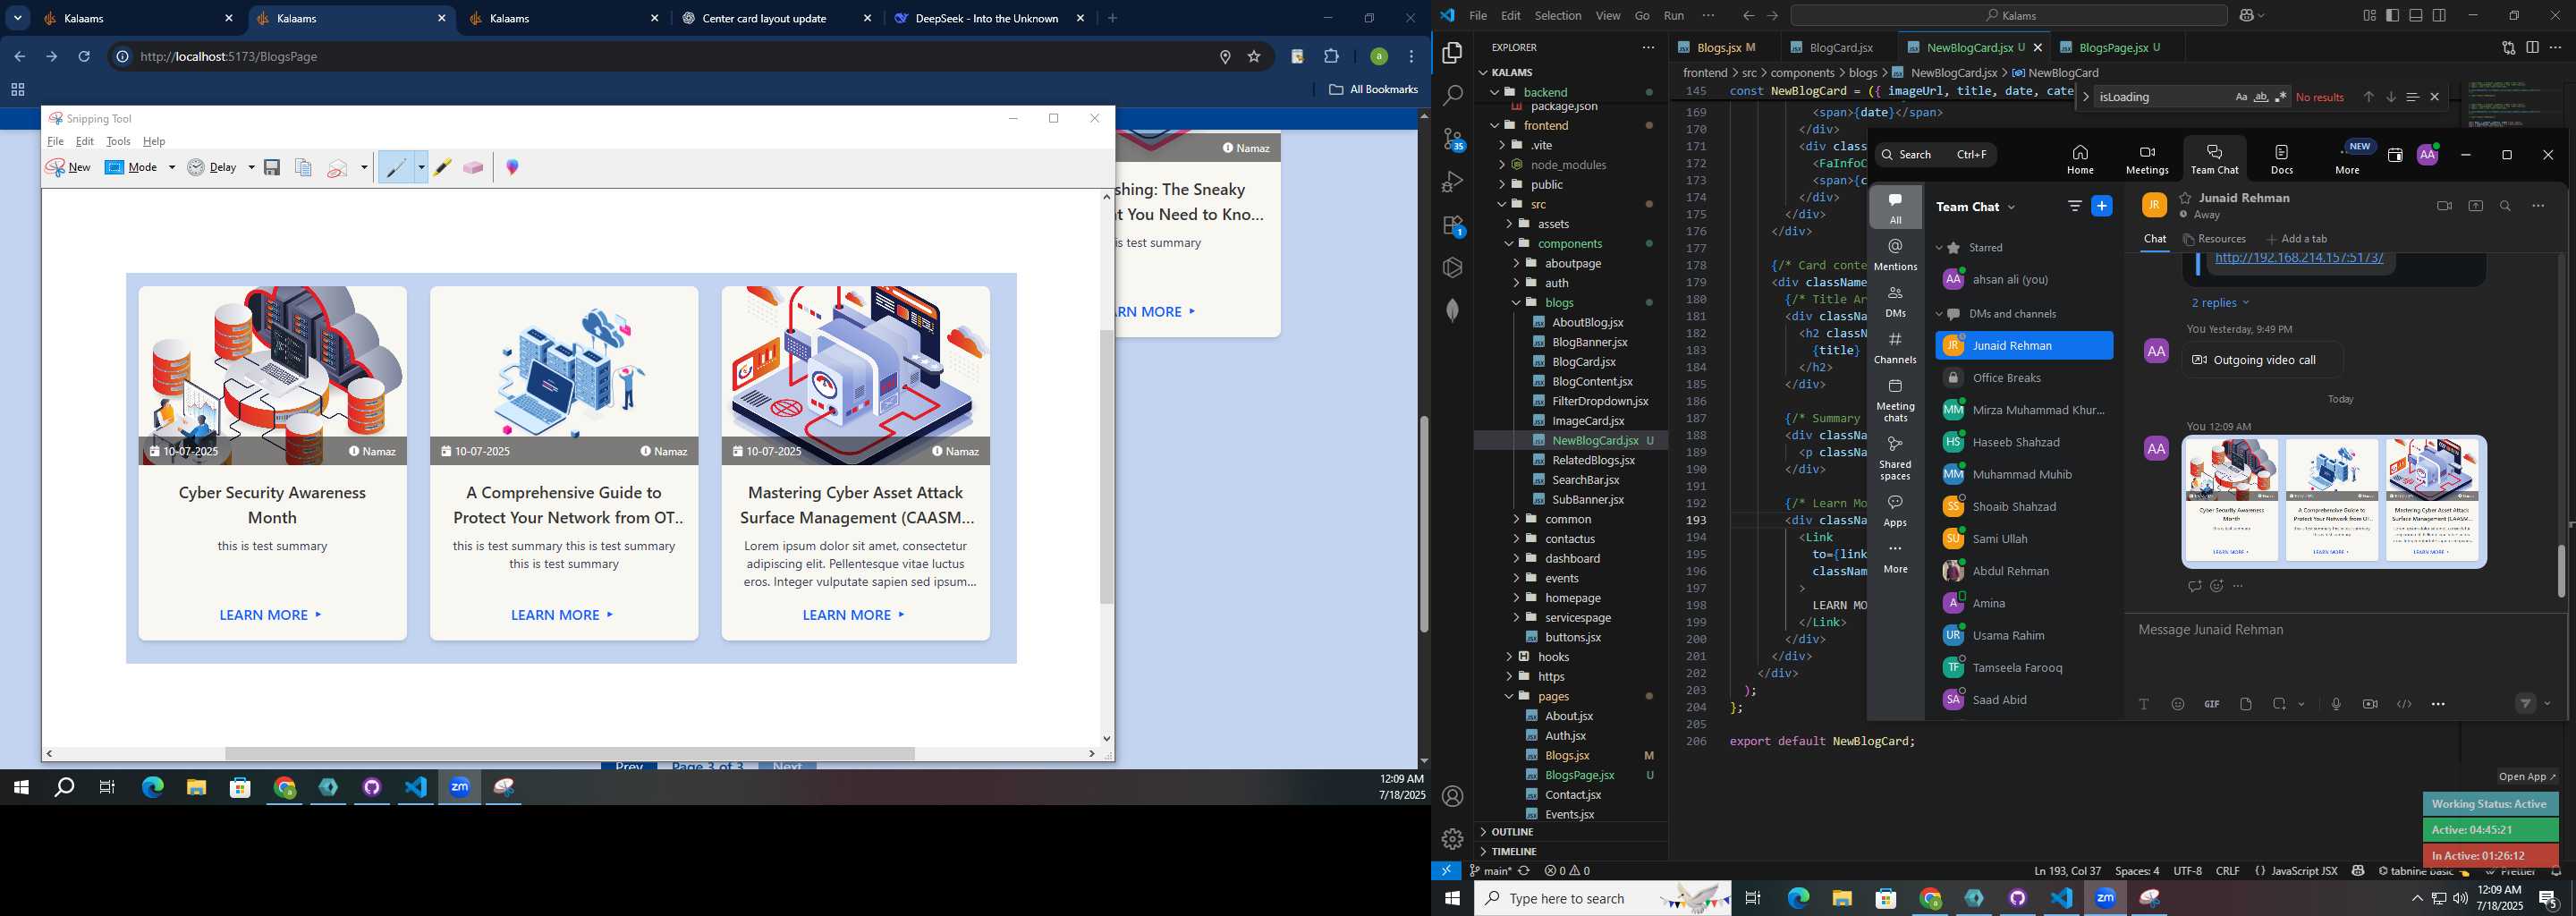This screenshot has width=2576, height=916.
Task: Open Zoom Meetings tab
Action: click(x=2147, y=159)
